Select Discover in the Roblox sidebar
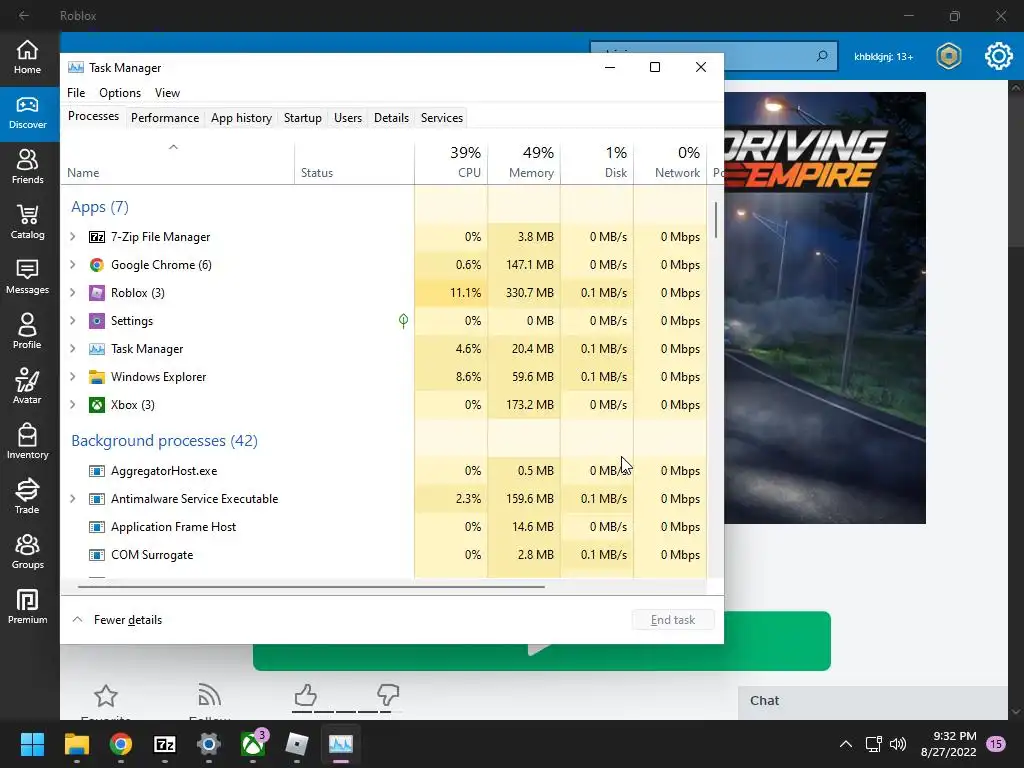The width and height of the screenshot is (1024, 768). coord(27,112)
